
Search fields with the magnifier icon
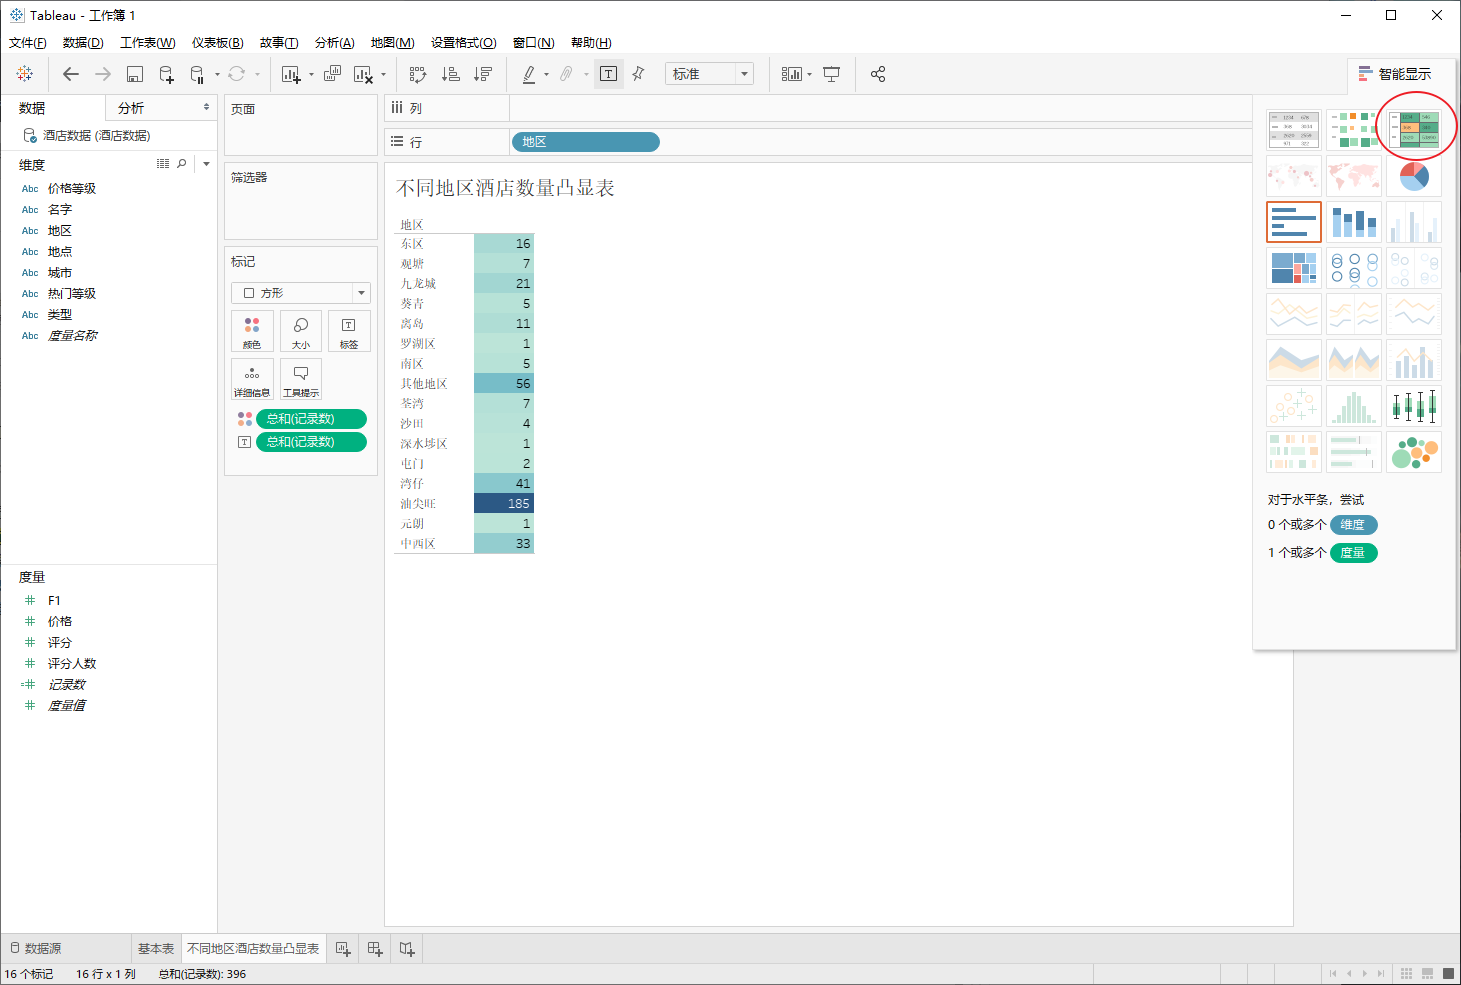pos(182,163)
